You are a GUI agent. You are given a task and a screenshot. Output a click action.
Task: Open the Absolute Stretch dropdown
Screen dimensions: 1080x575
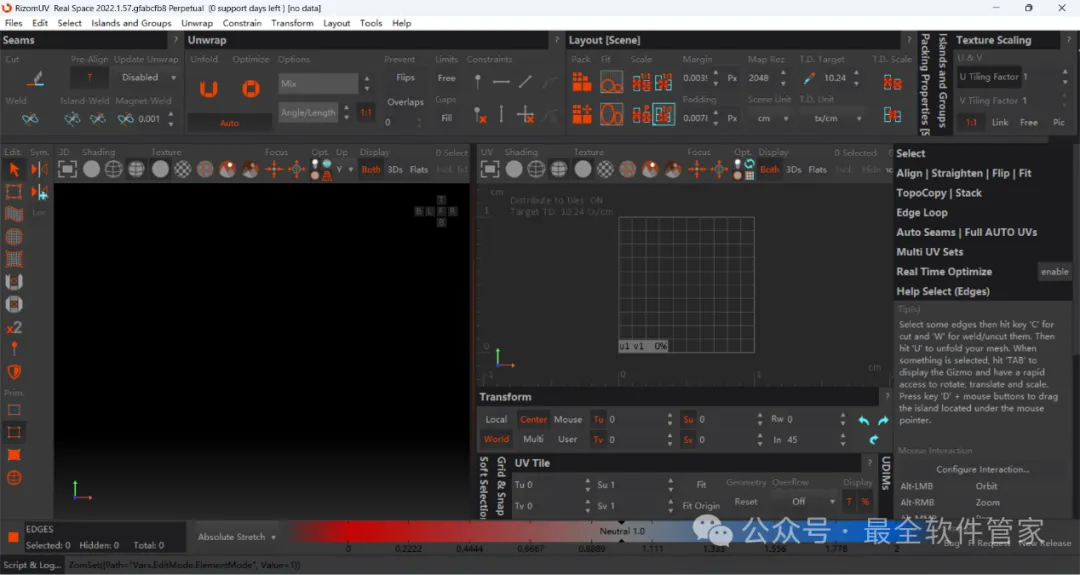[x=236, y=537]
